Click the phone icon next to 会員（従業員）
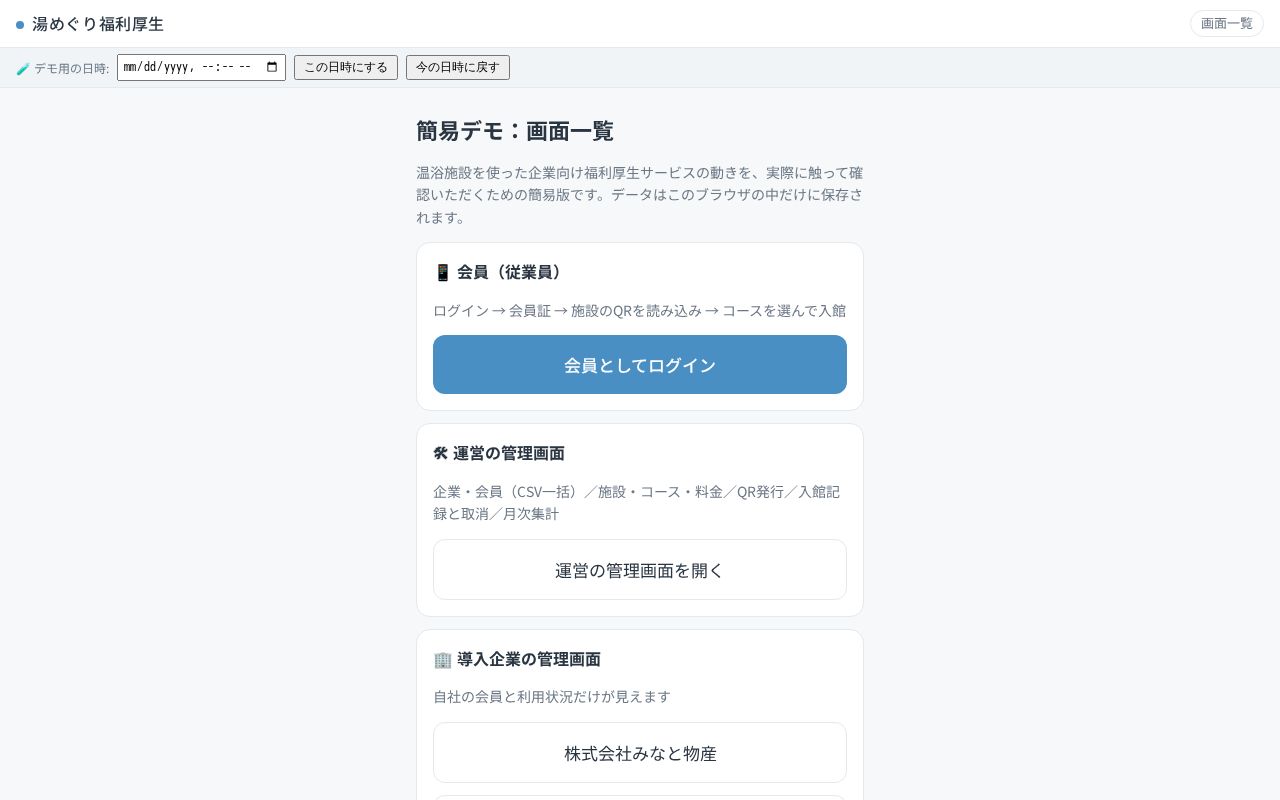The width and height of the screenshot is (1280, 800). point(442,272)
